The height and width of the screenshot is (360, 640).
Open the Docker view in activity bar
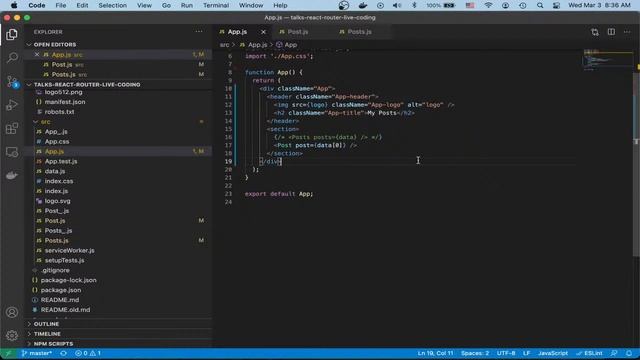click(12, 176)
